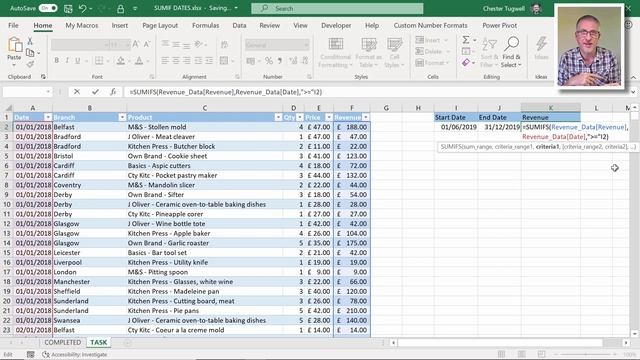
Task: Click Page Layout view icon in status bar
Action: [x=521, y=354]
